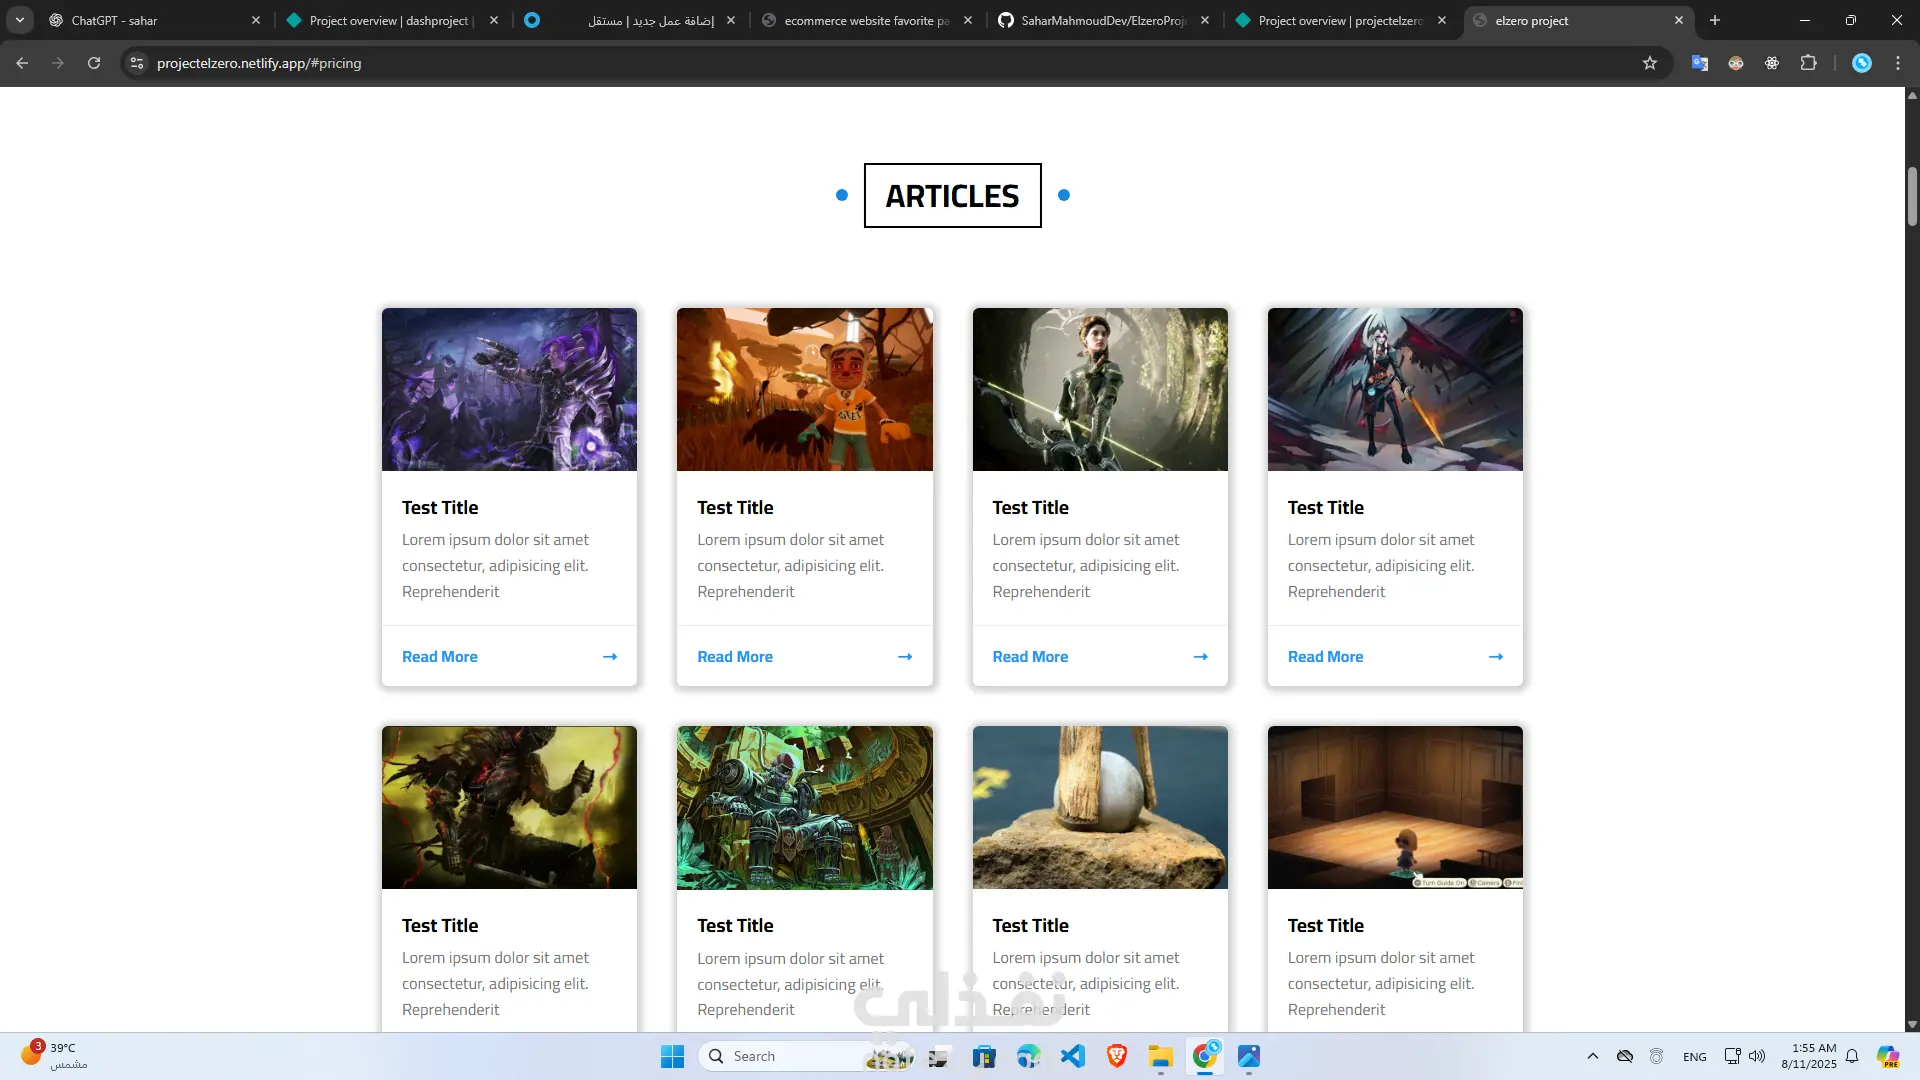Click the browser reload page icon
The height and width of the screenshot is (1080, 1920).
pos(94,63)
